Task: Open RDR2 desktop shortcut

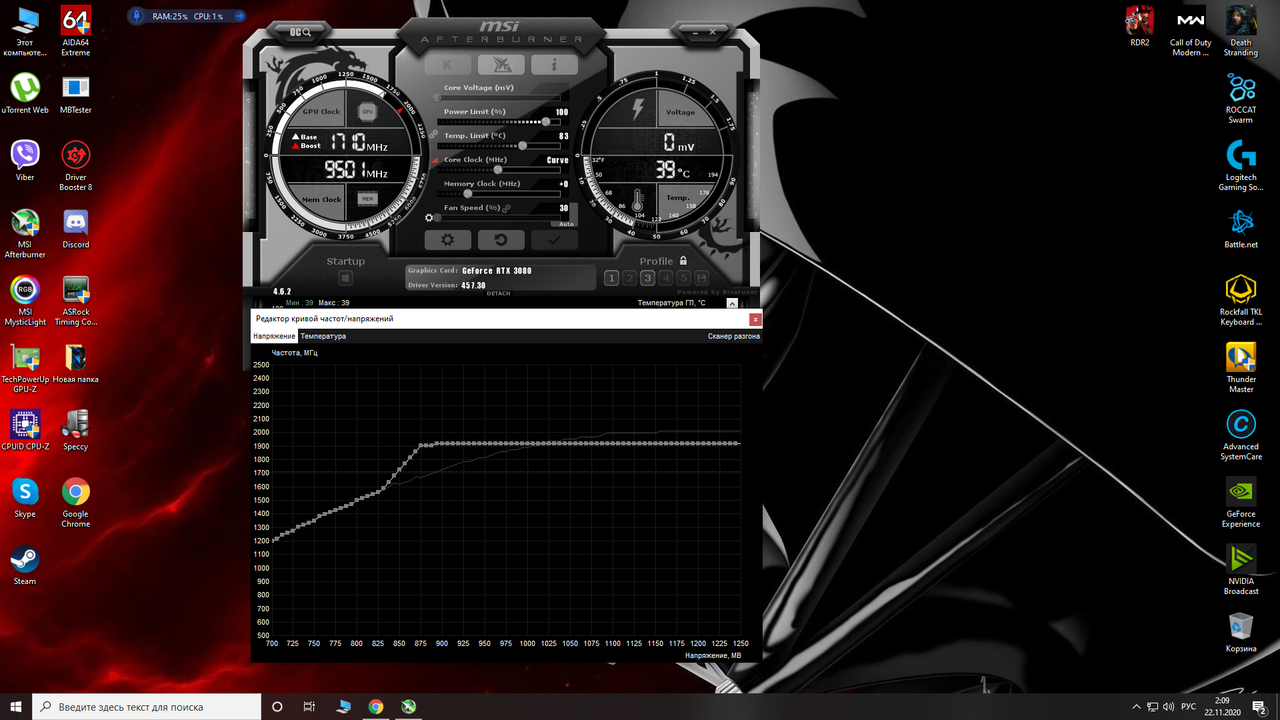Action: 1140,26
